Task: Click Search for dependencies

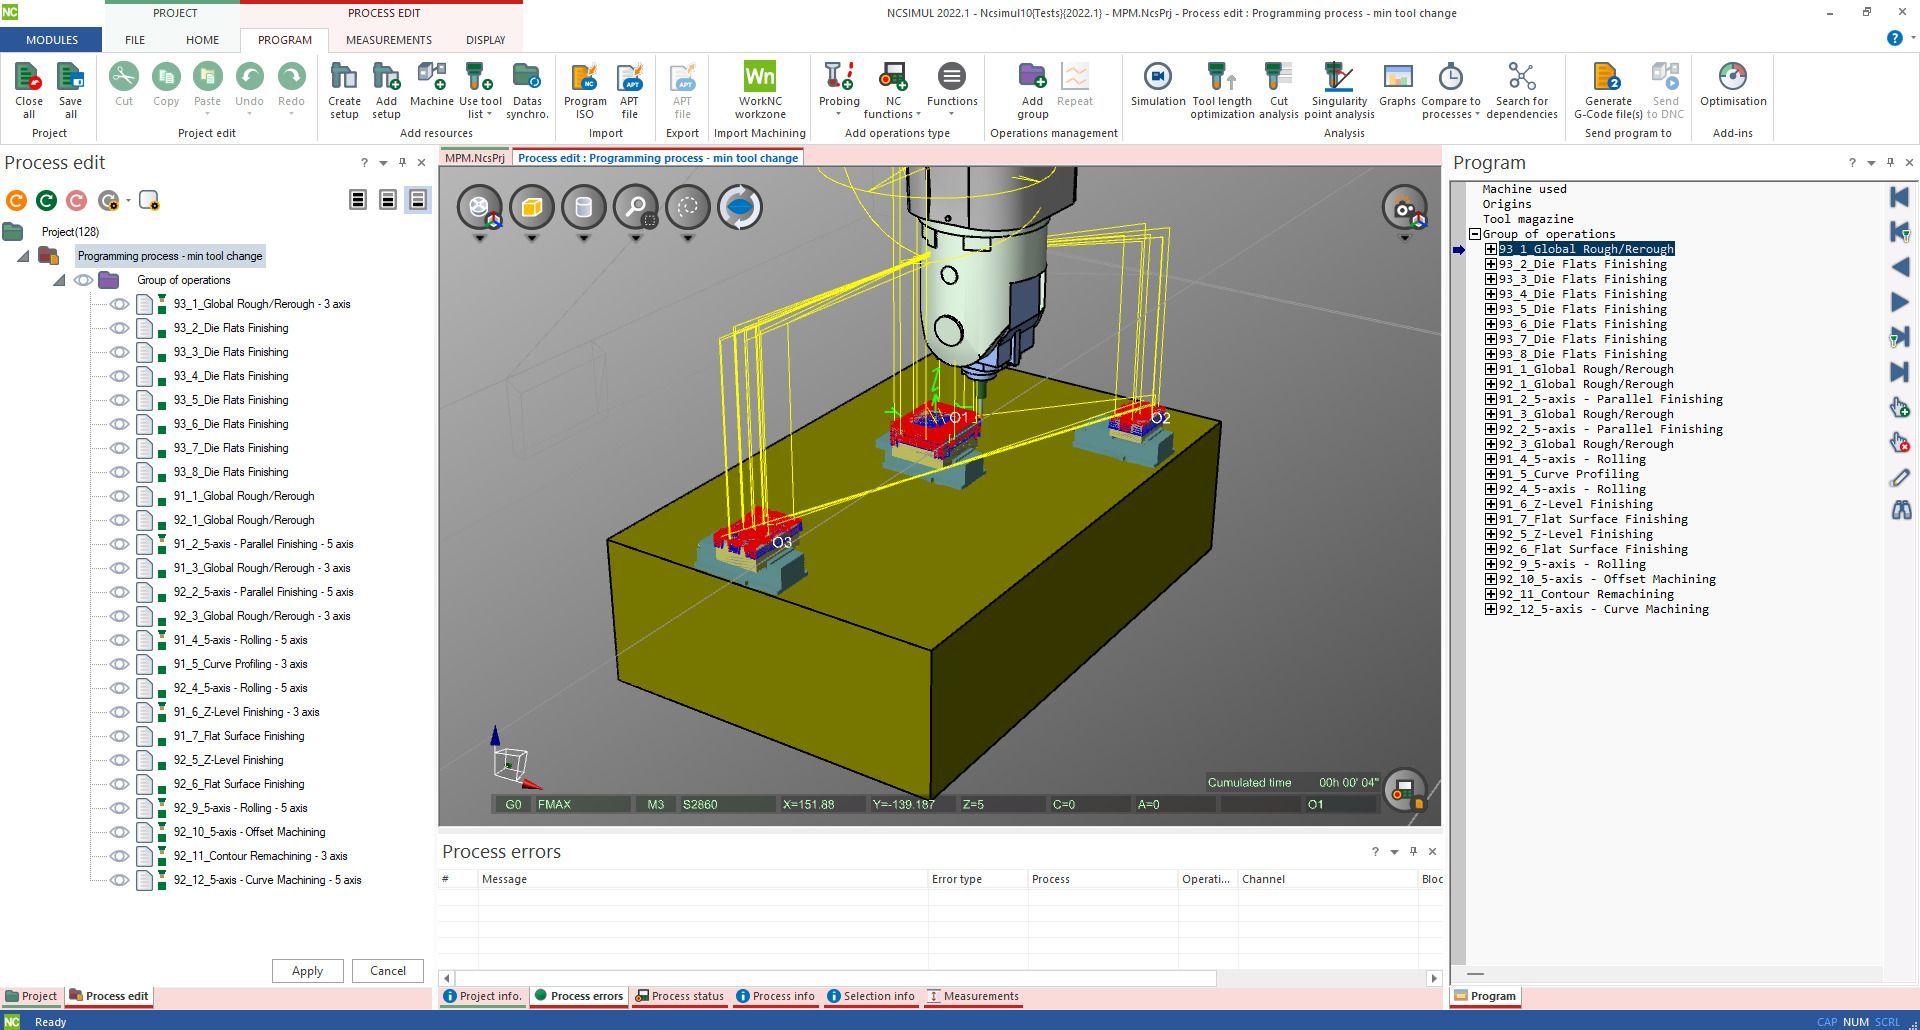Action: (x=1521, y=90)
